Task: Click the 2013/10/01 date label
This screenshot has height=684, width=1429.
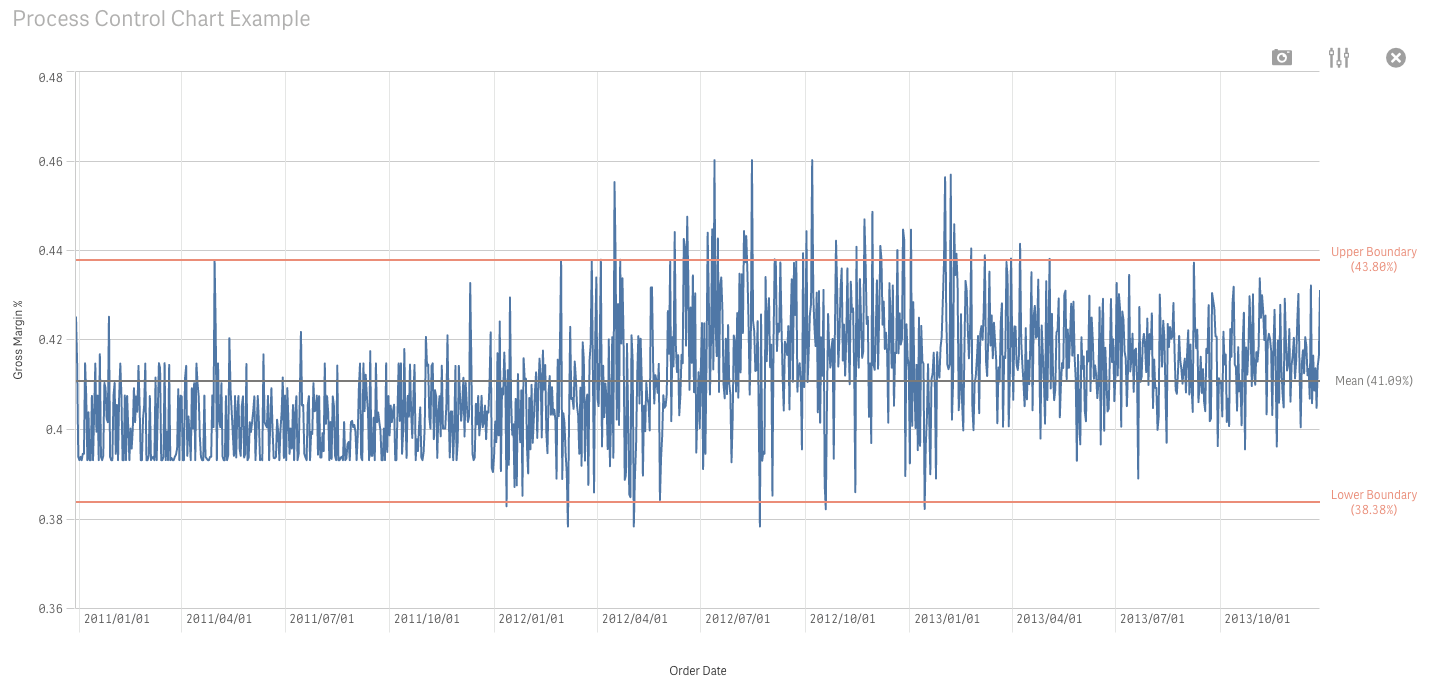Action: pyautogui.click(x=1257, y=618)
